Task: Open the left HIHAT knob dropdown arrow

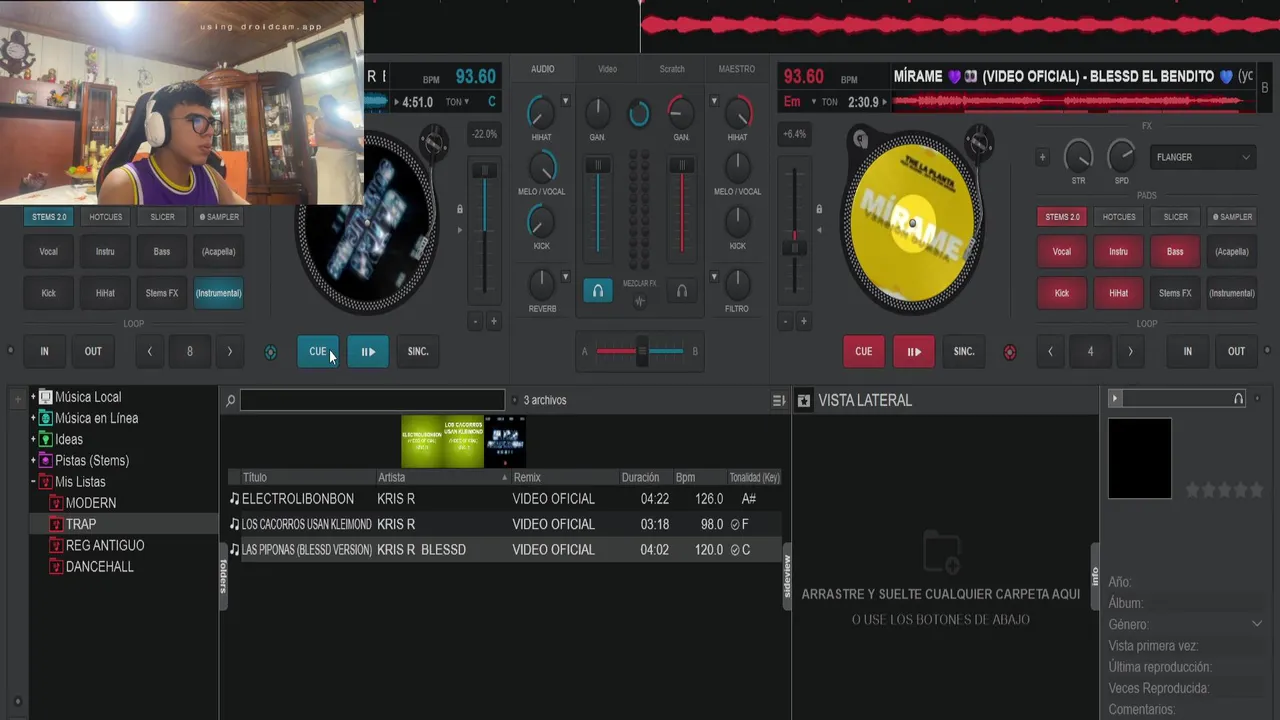Action: (x=565, y=101)
